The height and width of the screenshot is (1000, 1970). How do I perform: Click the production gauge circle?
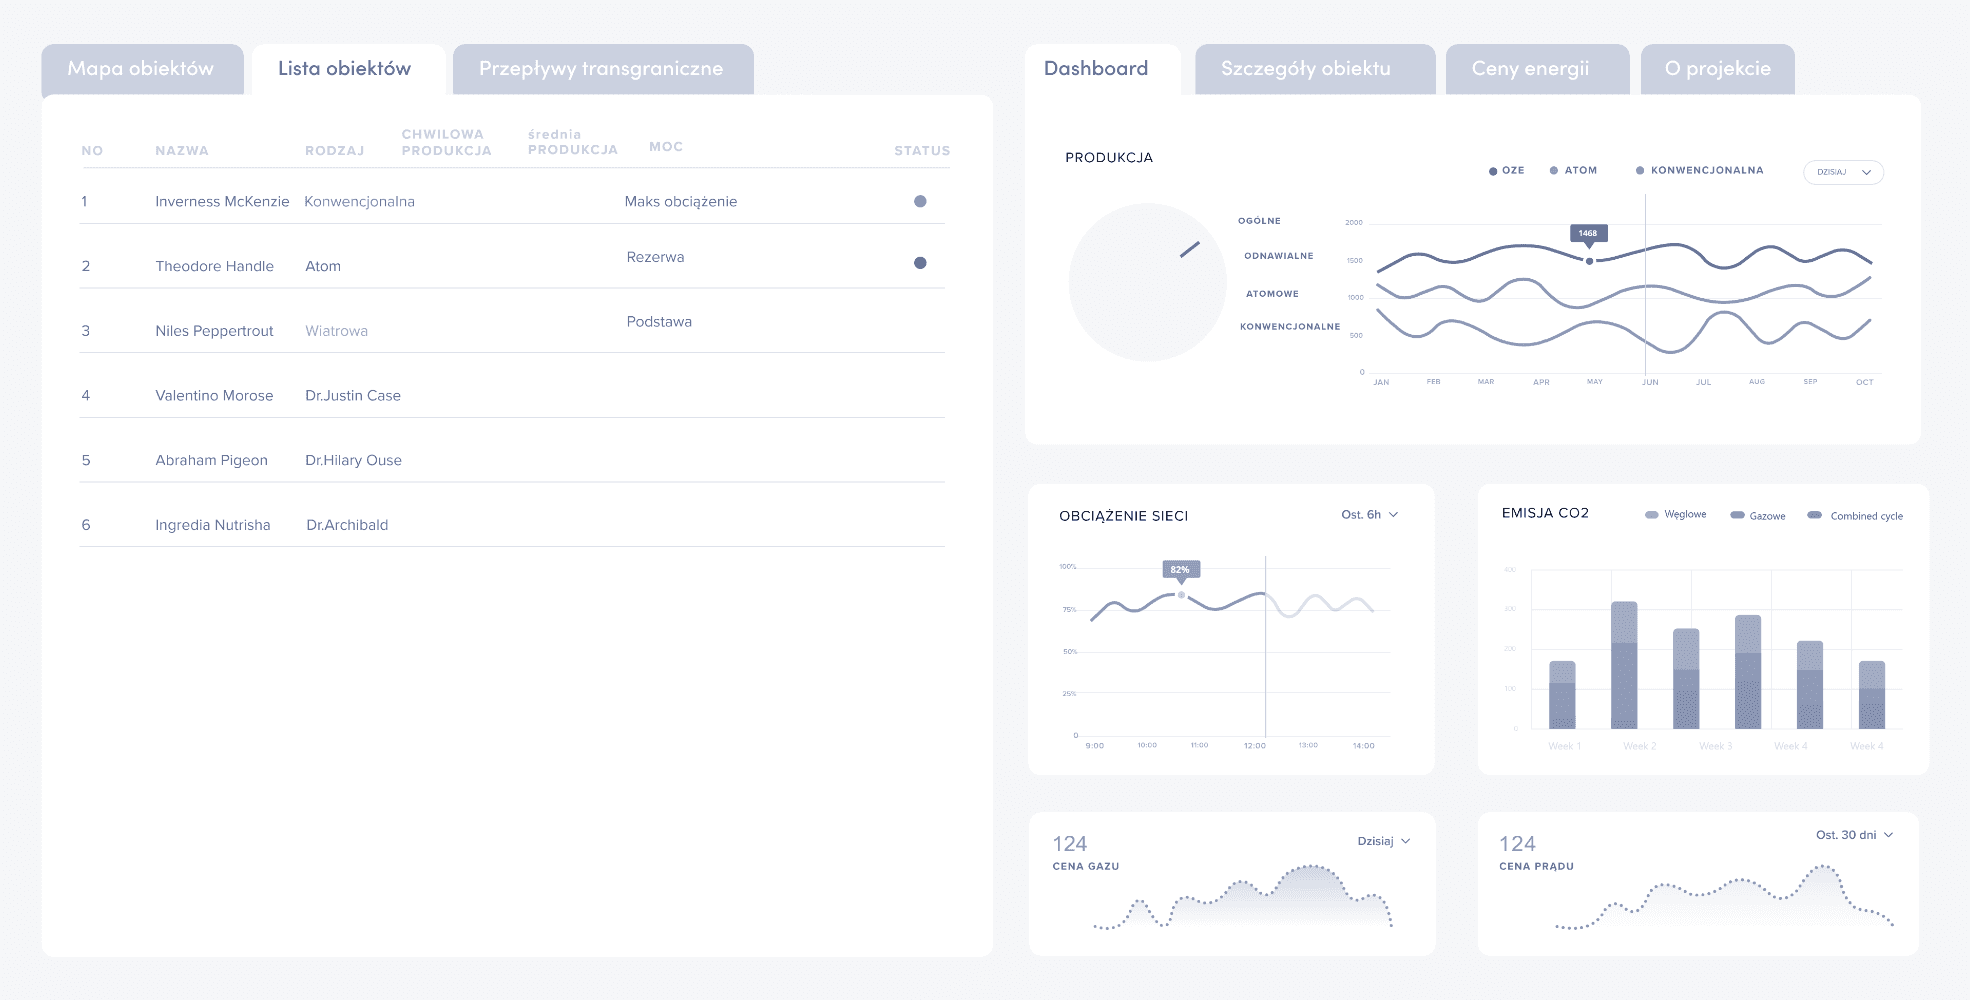(x=1147, y=282)
